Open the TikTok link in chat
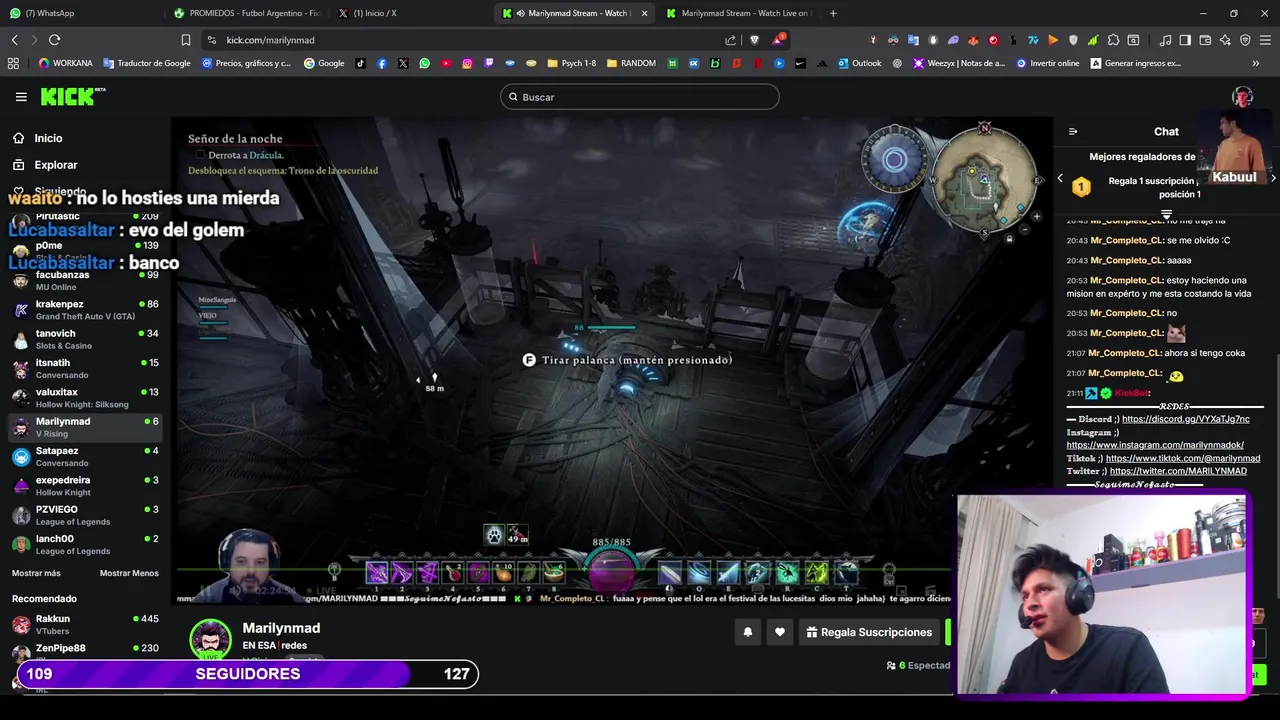 coord(1183,458)
